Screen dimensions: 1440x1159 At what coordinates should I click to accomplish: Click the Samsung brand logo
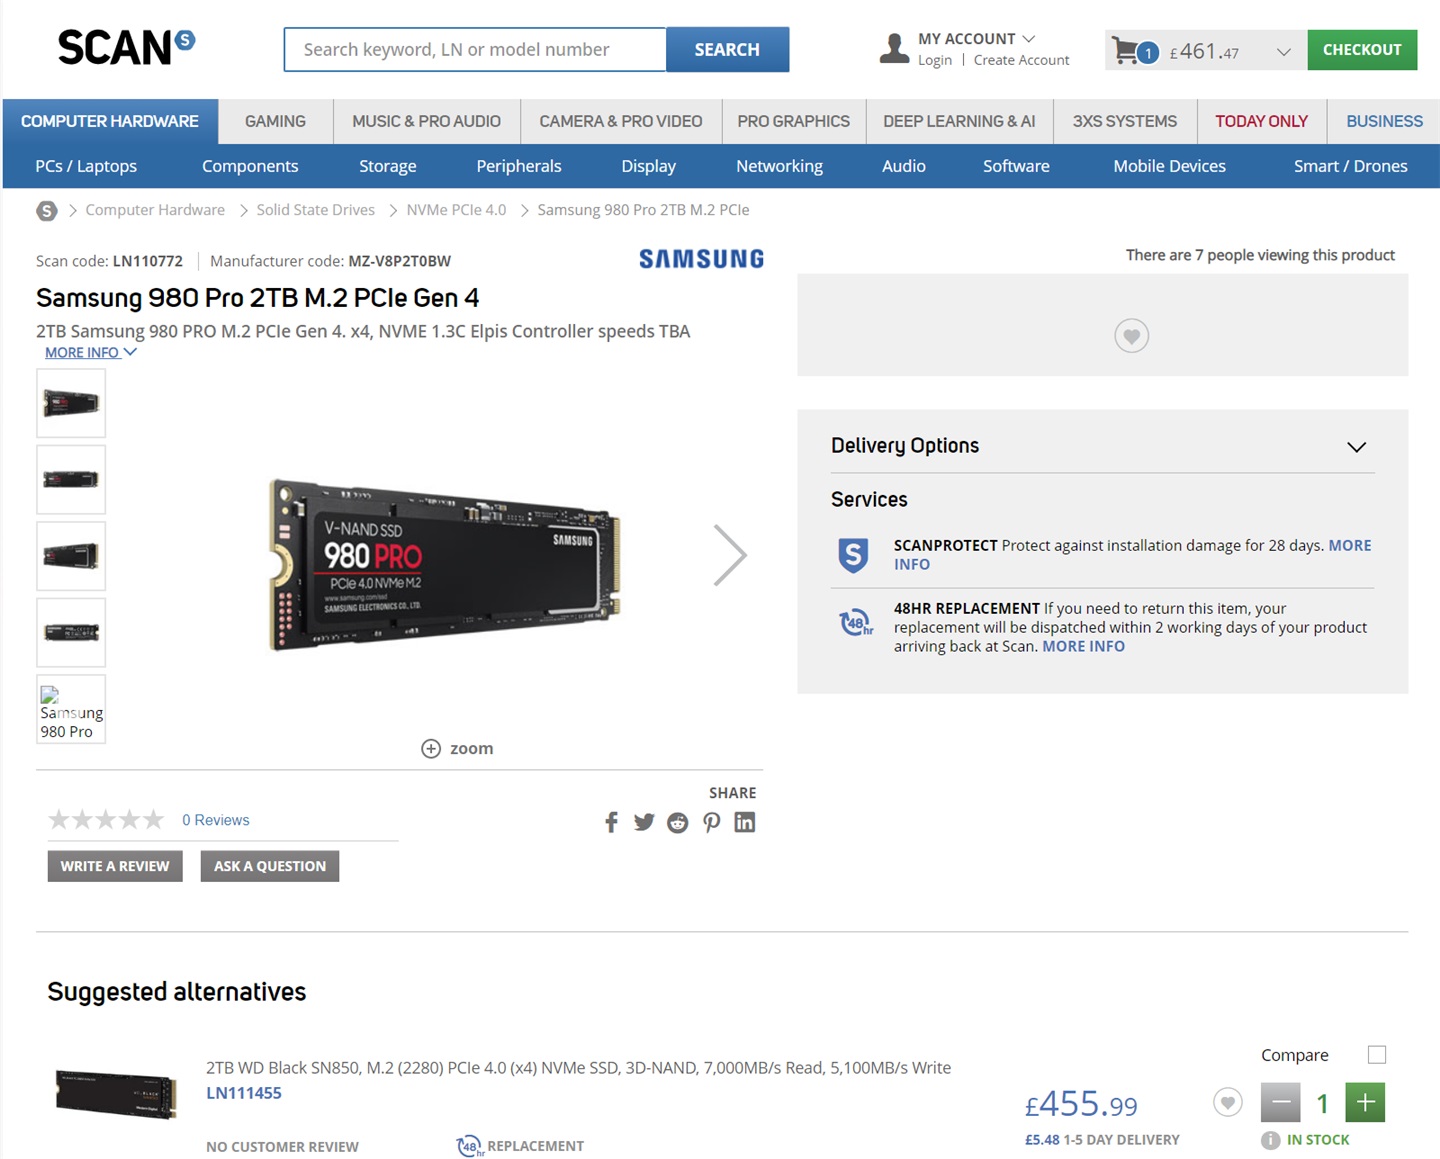pyautogui.click(x=701, y=259)
